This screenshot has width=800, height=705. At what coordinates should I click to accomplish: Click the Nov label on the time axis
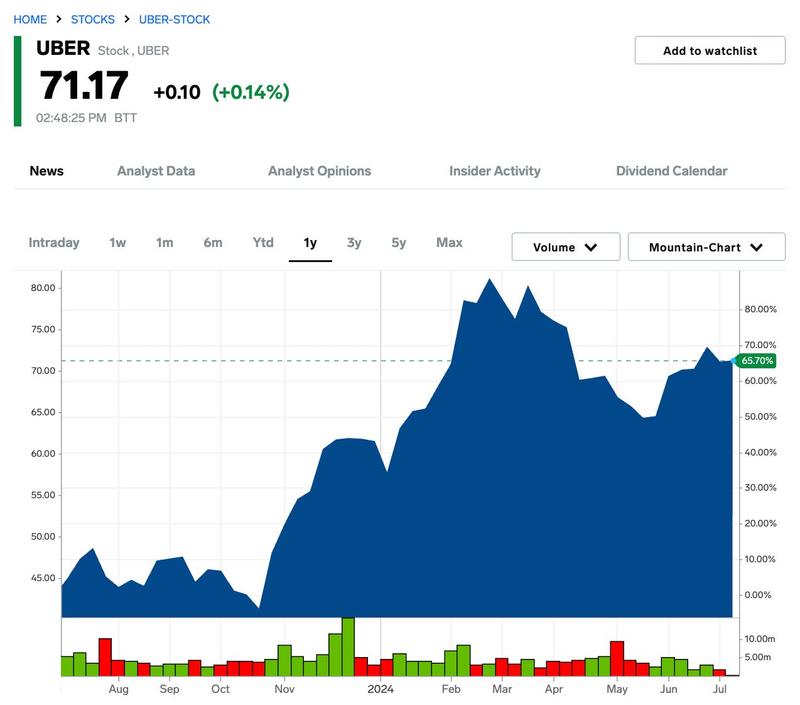(x=284, y=689)
